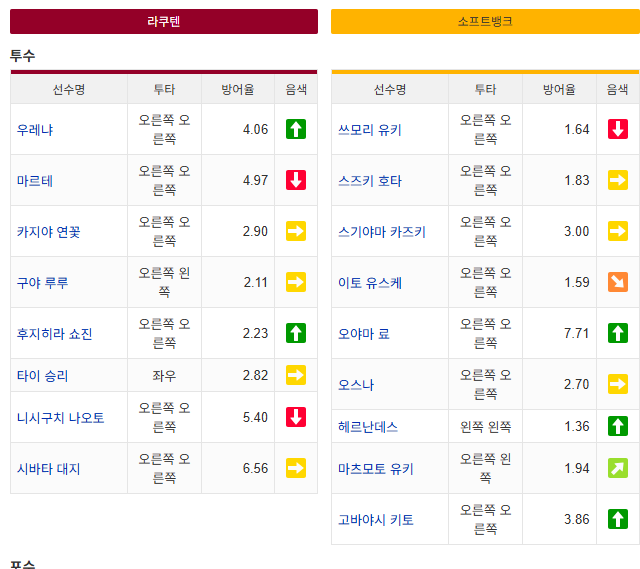Click the yellow right arrow in 오스나 row
This screenshot has height=569, width=640.
[x=618, y=384]
